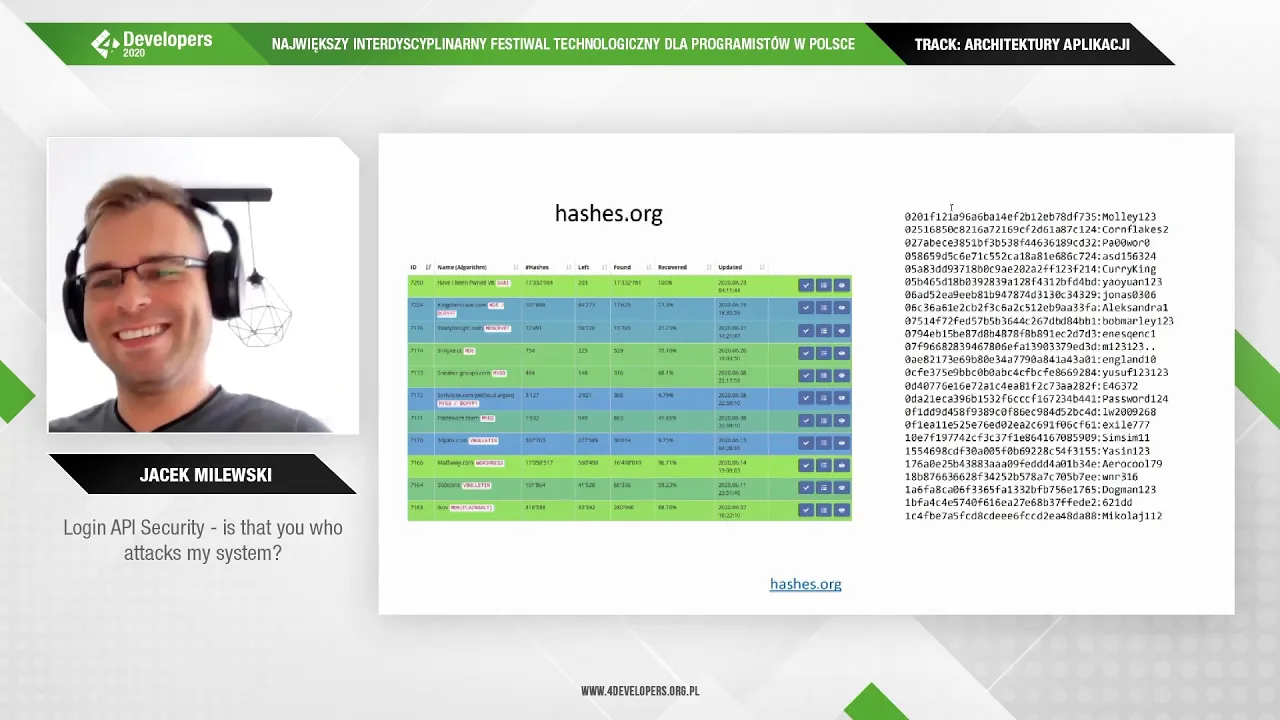Viewport: 1280px width, 720px height.
Task: Click the eye icon for Mathway.com row
Action: (x=842, y=465)
